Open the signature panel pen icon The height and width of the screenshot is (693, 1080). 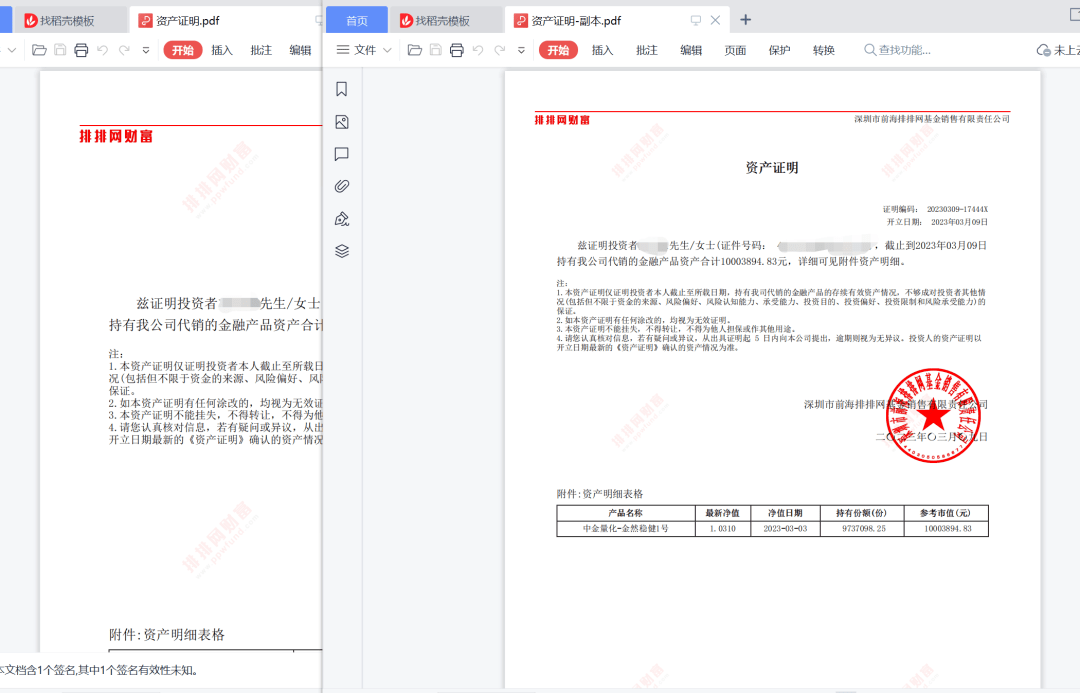click(x=342, y=219)
